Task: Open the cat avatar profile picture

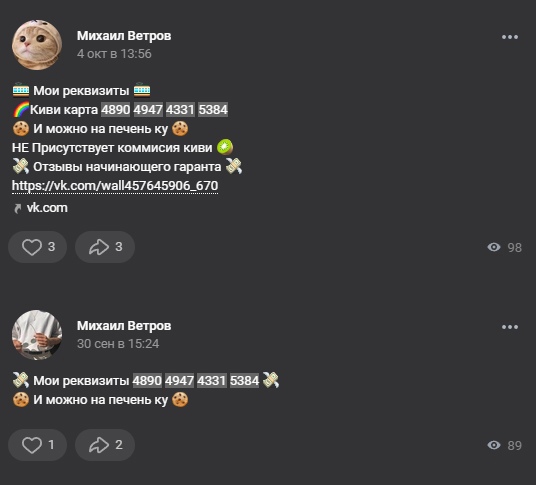Action: pos(37,45)
